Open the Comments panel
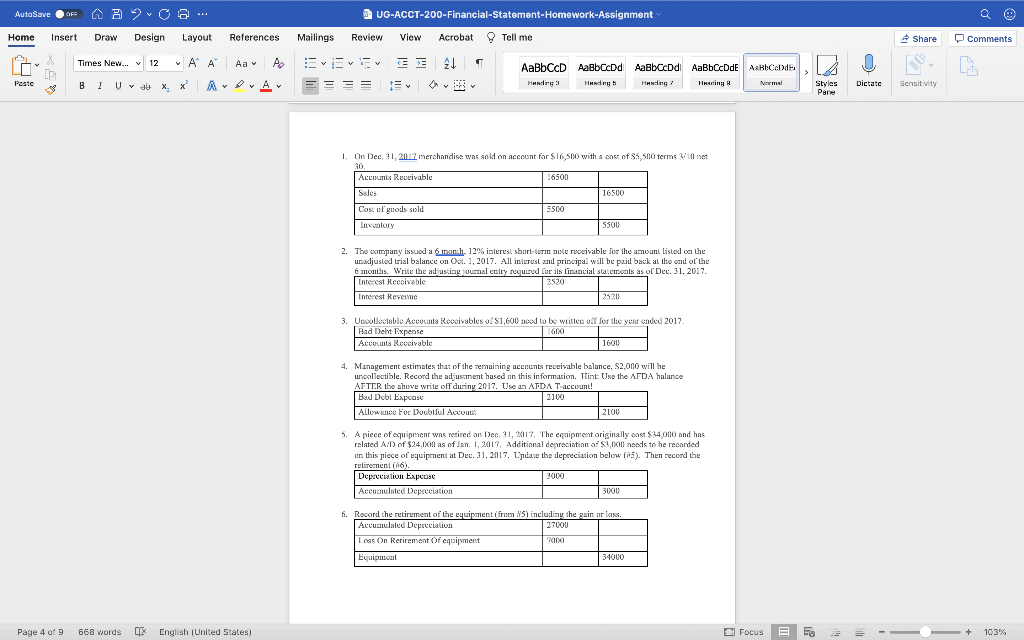1024x640 pixels. pos(981,37)
